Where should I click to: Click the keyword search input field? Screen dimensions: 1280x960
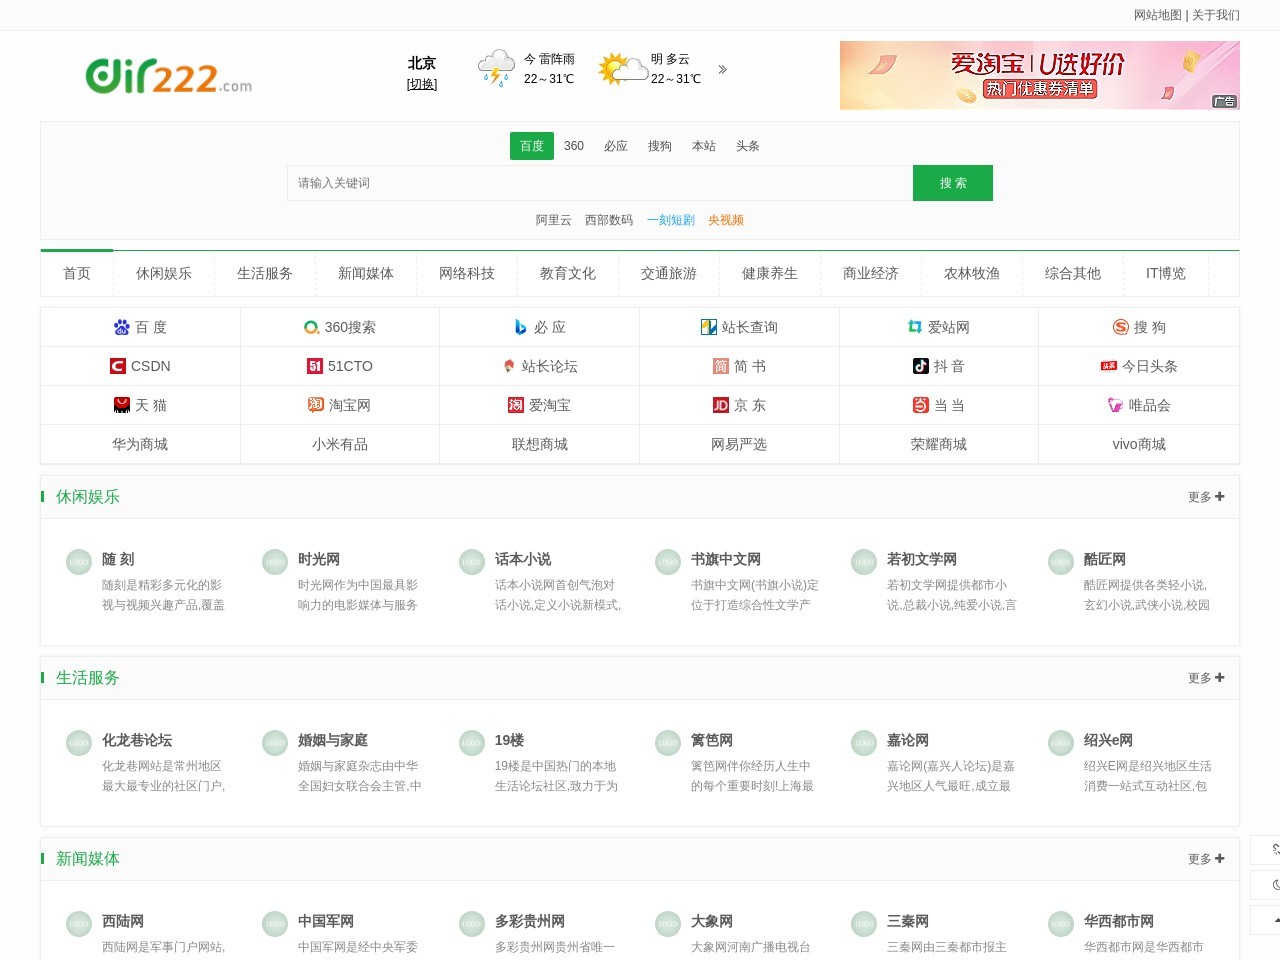(x=600, y=183)
